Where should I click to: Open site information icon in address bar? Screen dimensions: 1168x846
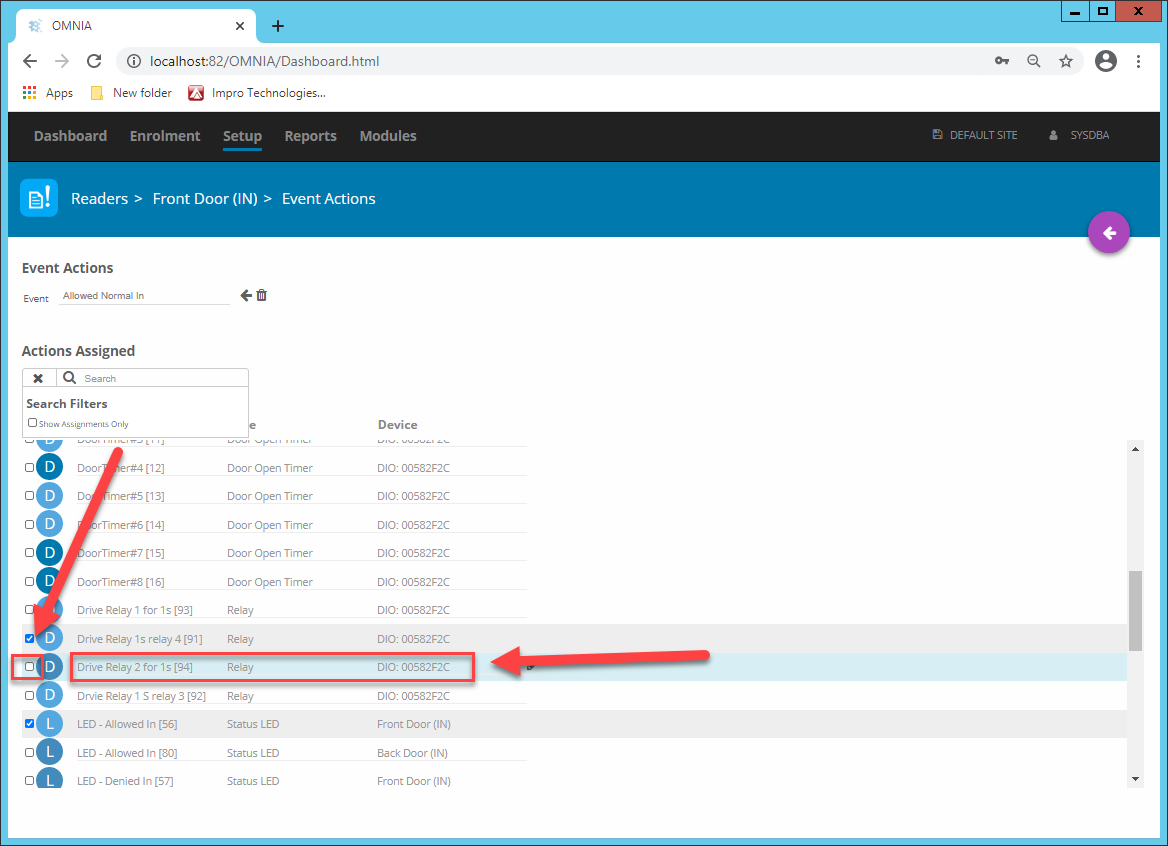[133, 61]
